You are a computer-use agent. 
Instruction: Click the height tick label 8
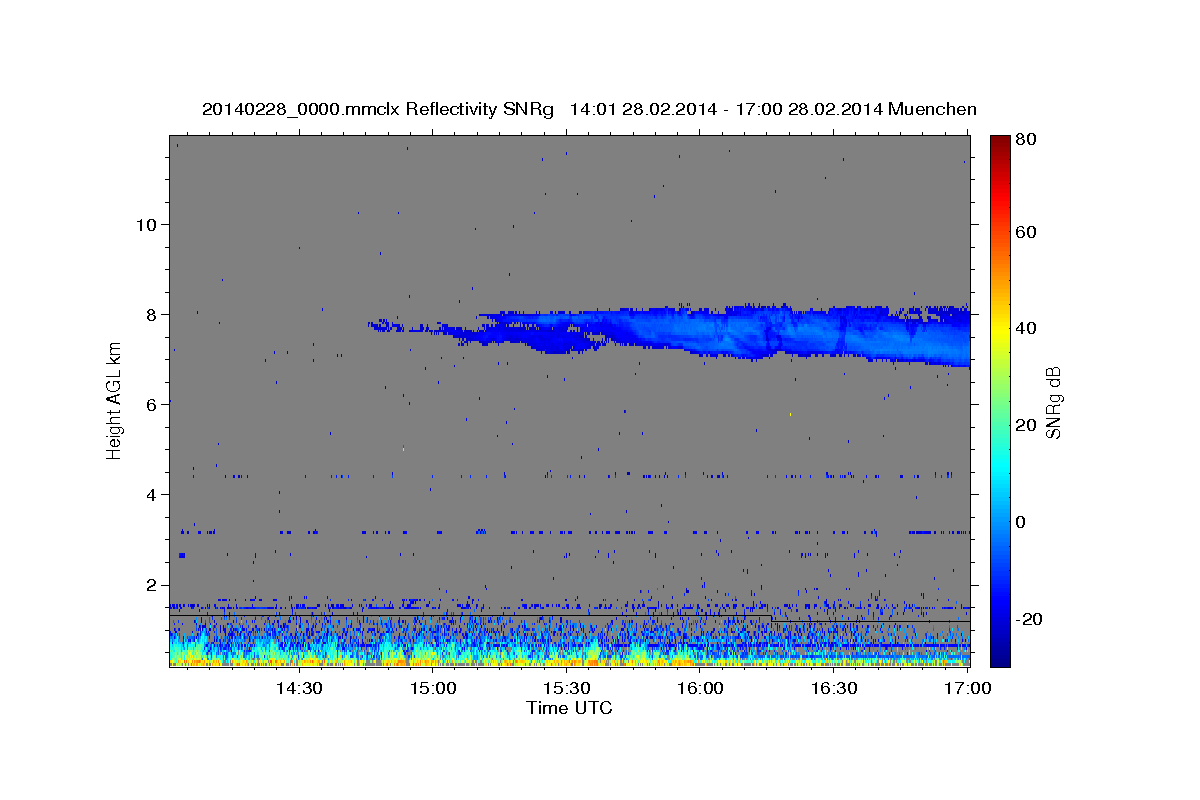tap(152, 314)
